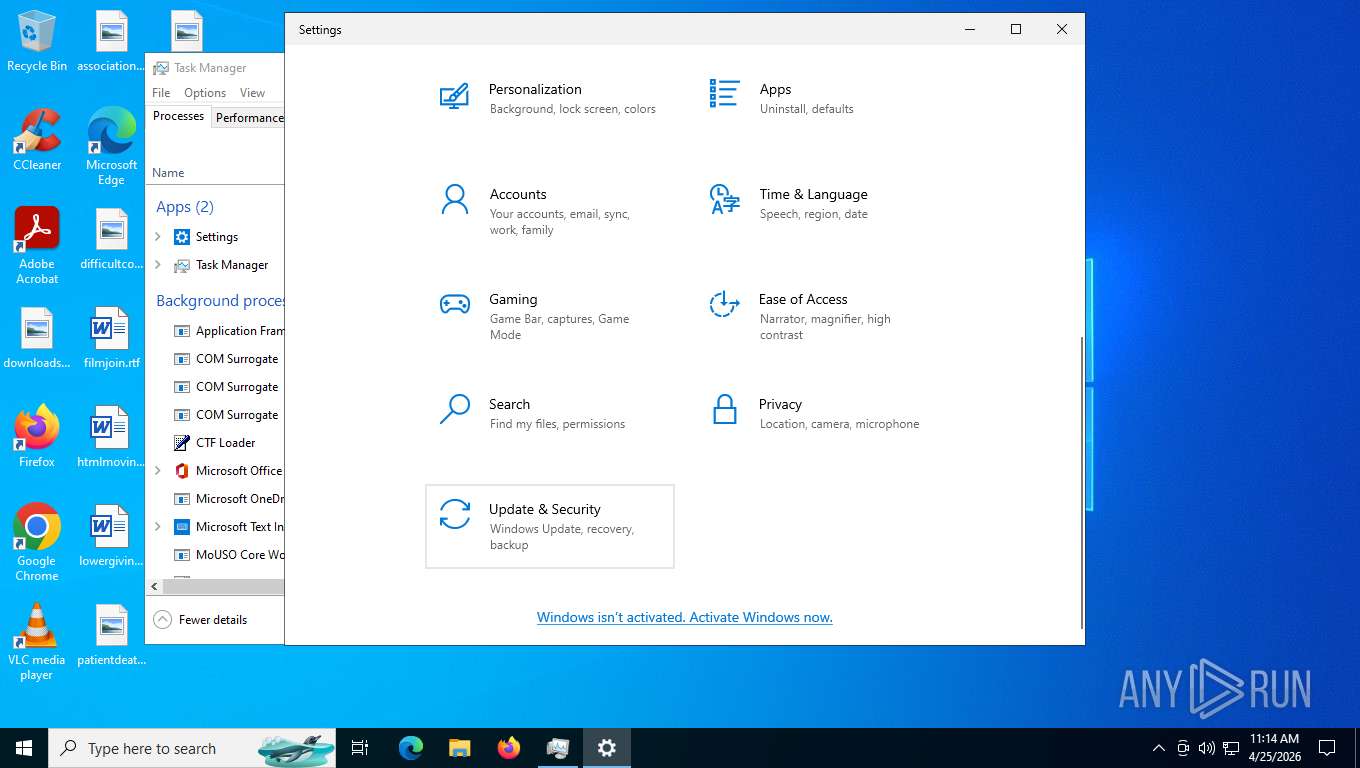Open Update & Security sync icon
1360x768 pixels.
pos(455,514)
